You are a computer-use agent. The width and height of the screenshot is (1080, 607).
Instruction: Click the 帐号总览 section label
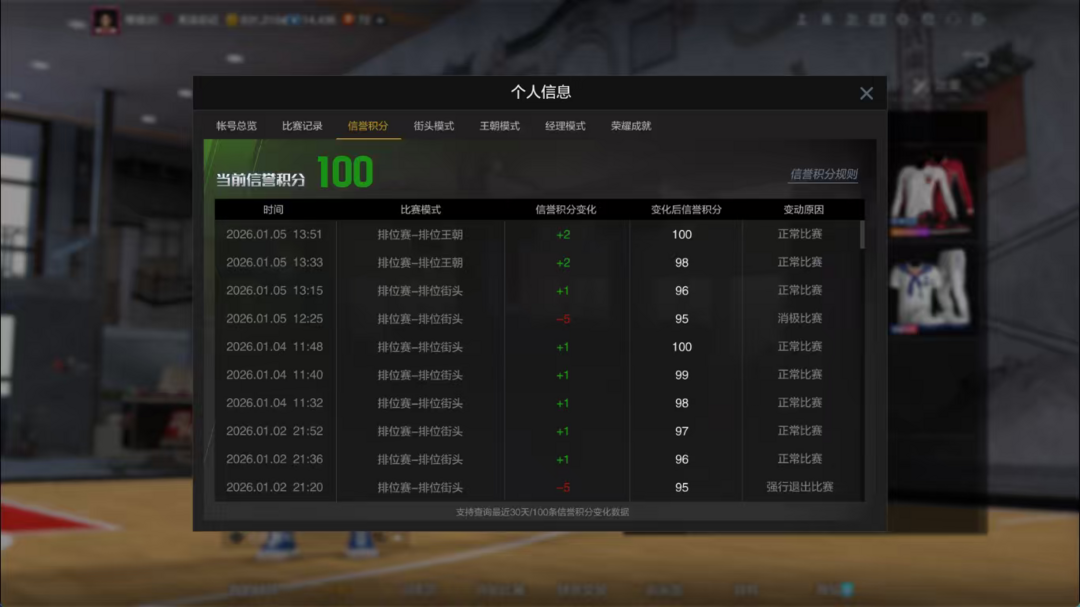(x=235, y=126)
